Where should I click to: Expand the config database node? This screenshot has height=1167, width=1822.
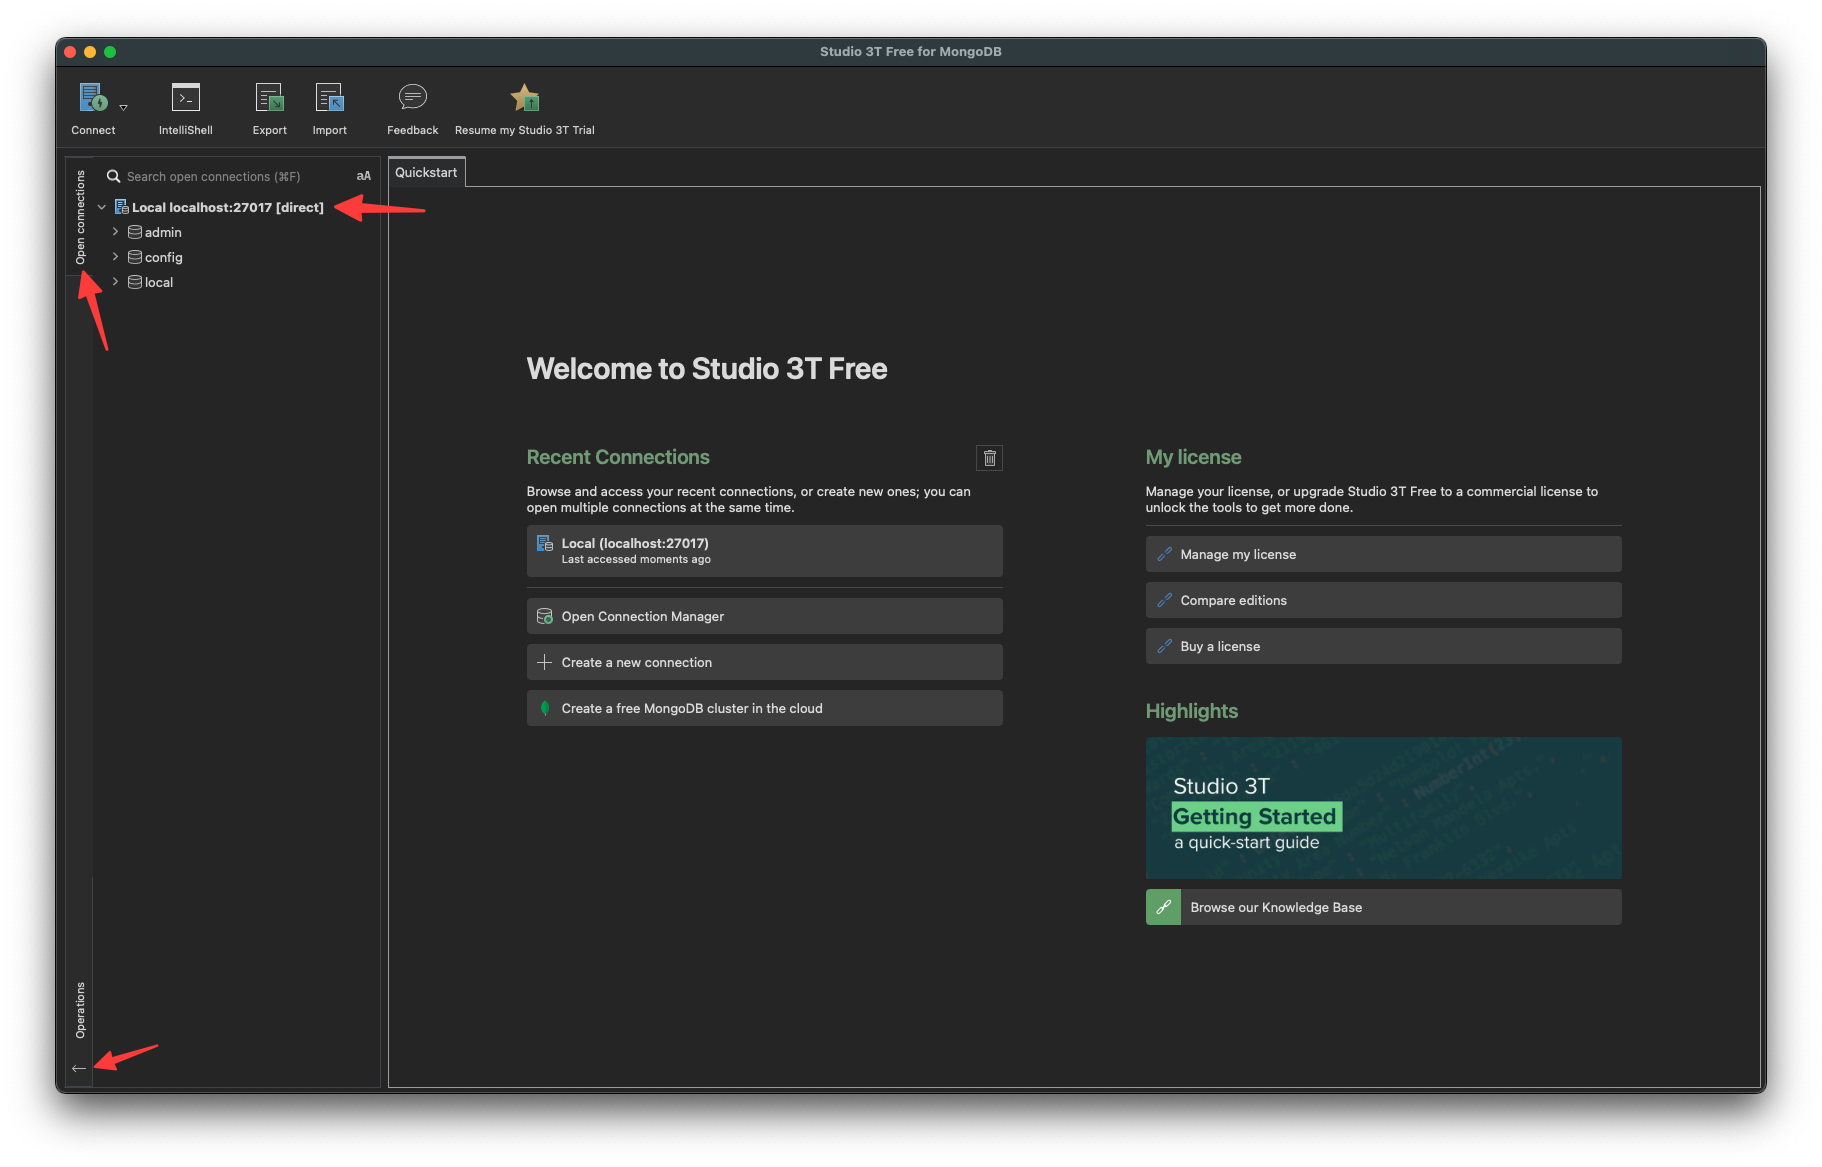(116, 257)
